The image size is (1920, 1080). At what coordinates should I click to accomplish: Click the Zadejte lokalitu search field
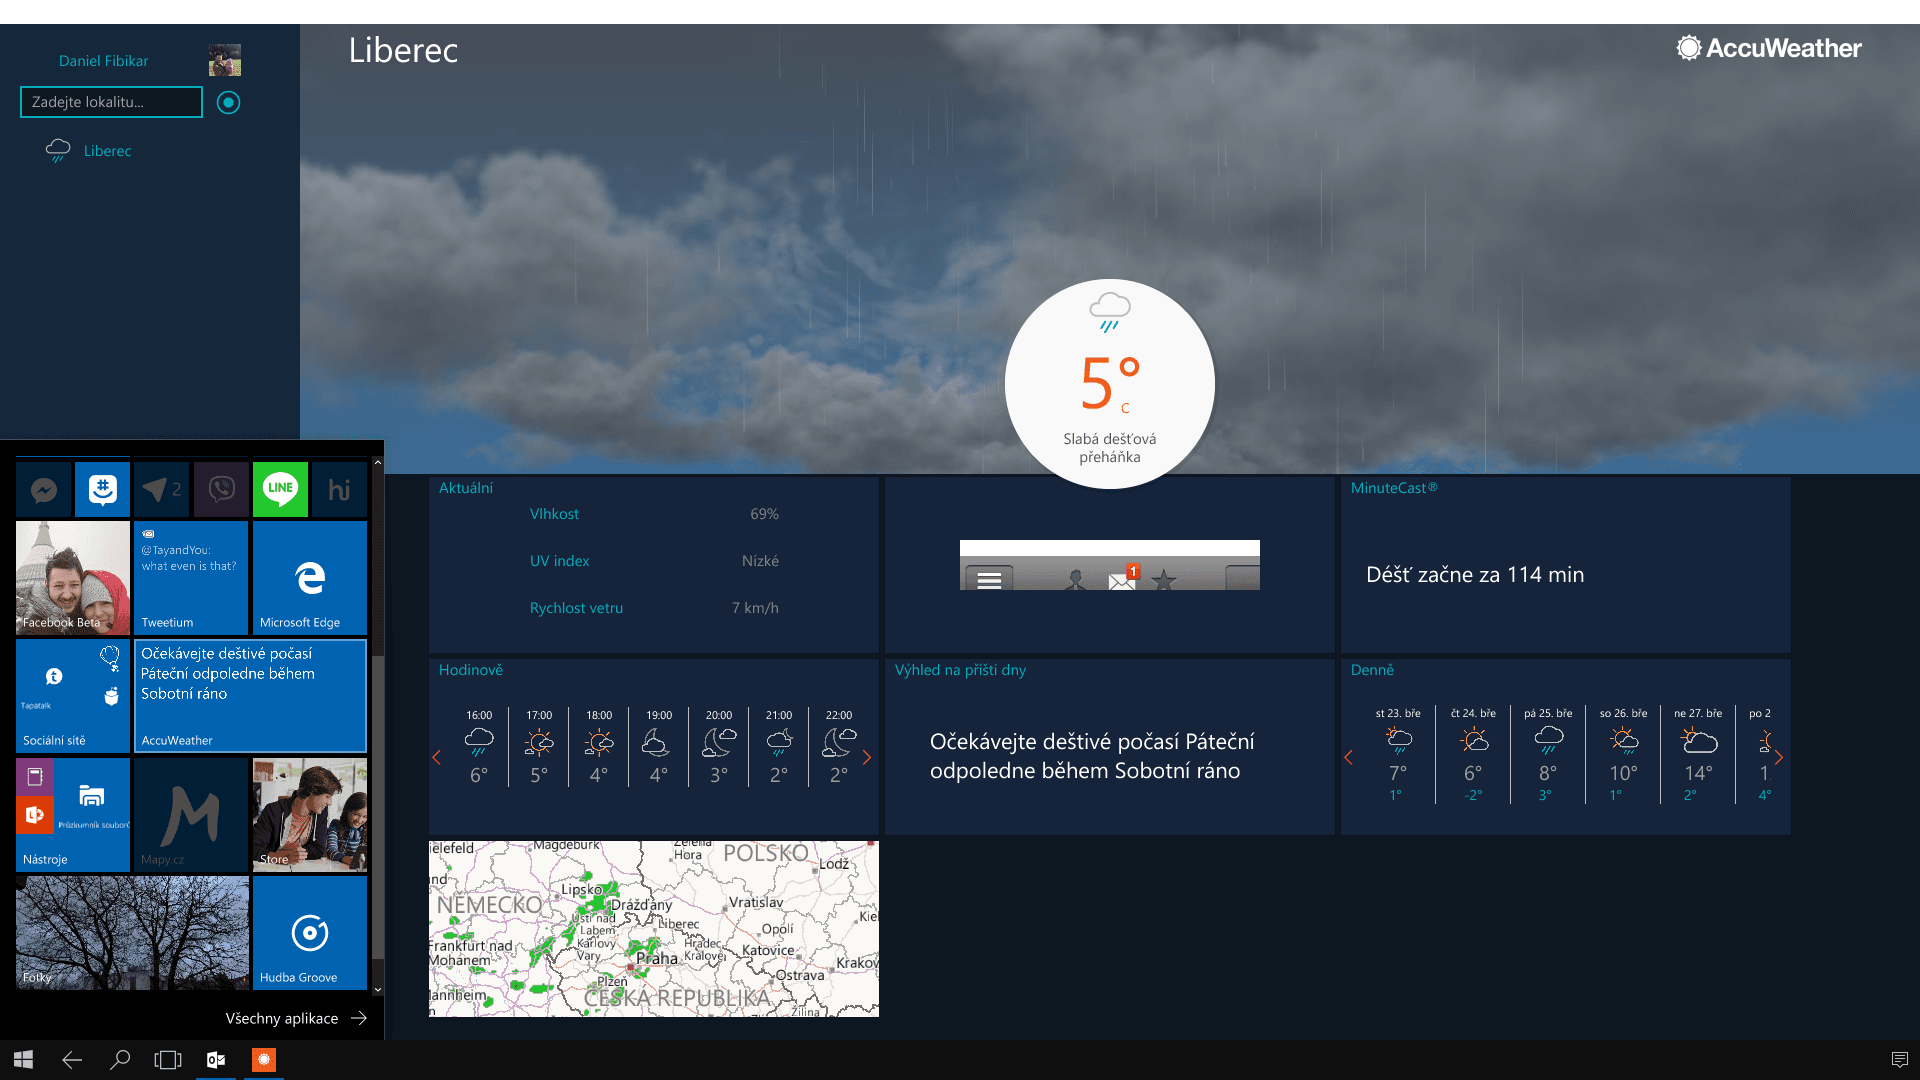point(111,102)
